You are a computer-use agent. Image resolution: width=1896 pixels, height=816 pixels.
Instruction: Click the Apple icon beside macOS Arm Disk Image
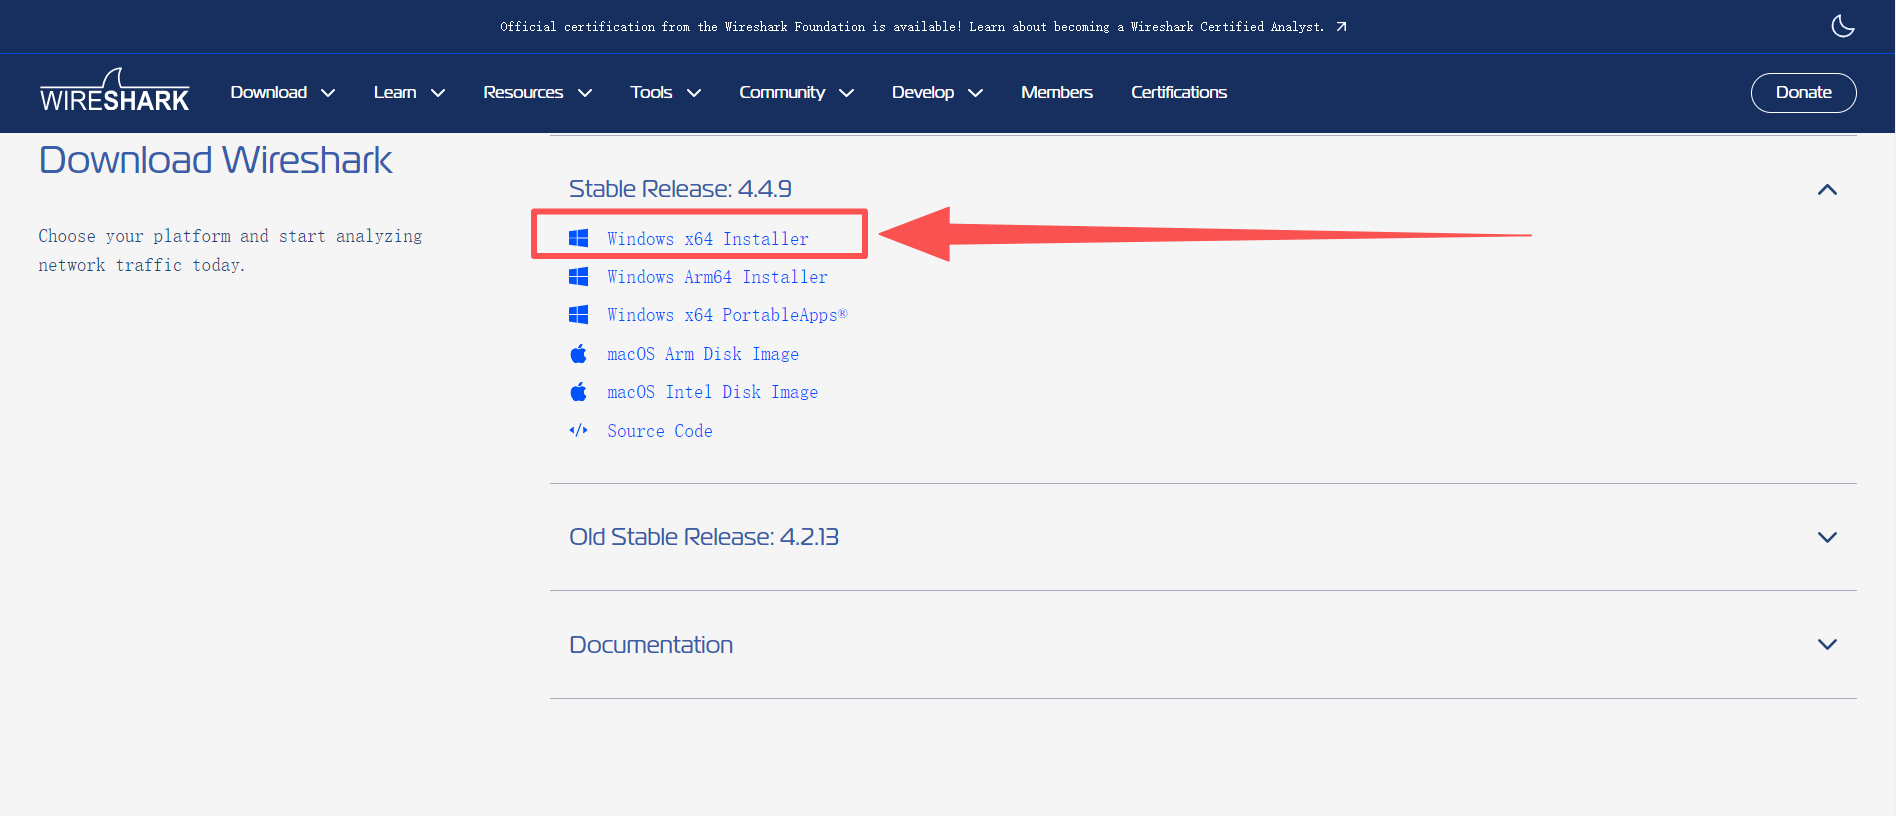click(x=578, y=353)
